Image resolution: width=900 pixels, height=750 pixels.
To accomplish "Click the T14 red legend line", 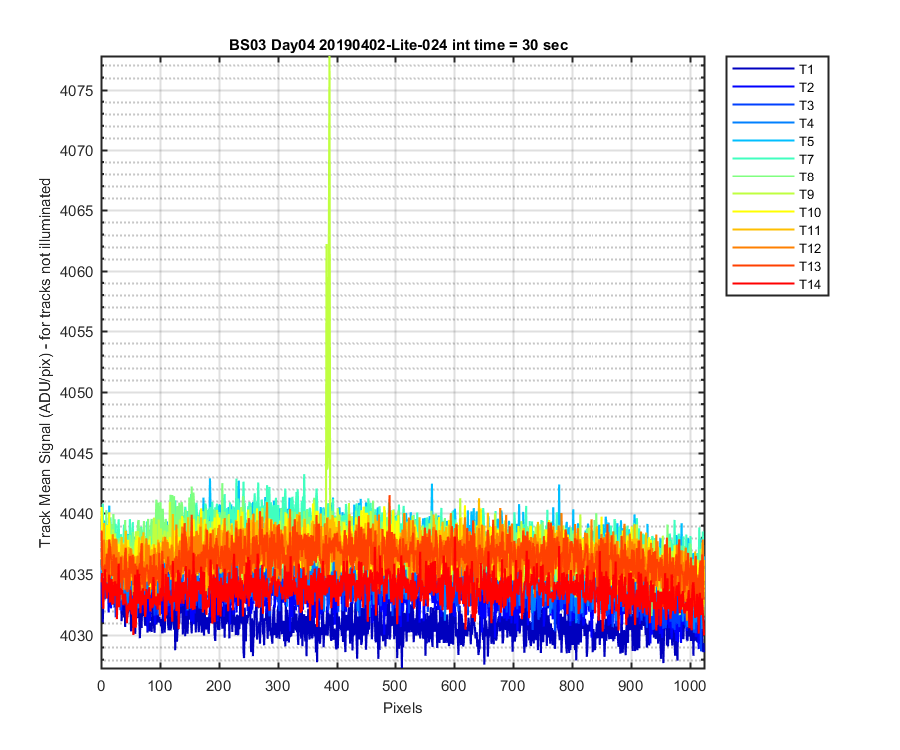I will pyautogui.click(x=763, y=284).
